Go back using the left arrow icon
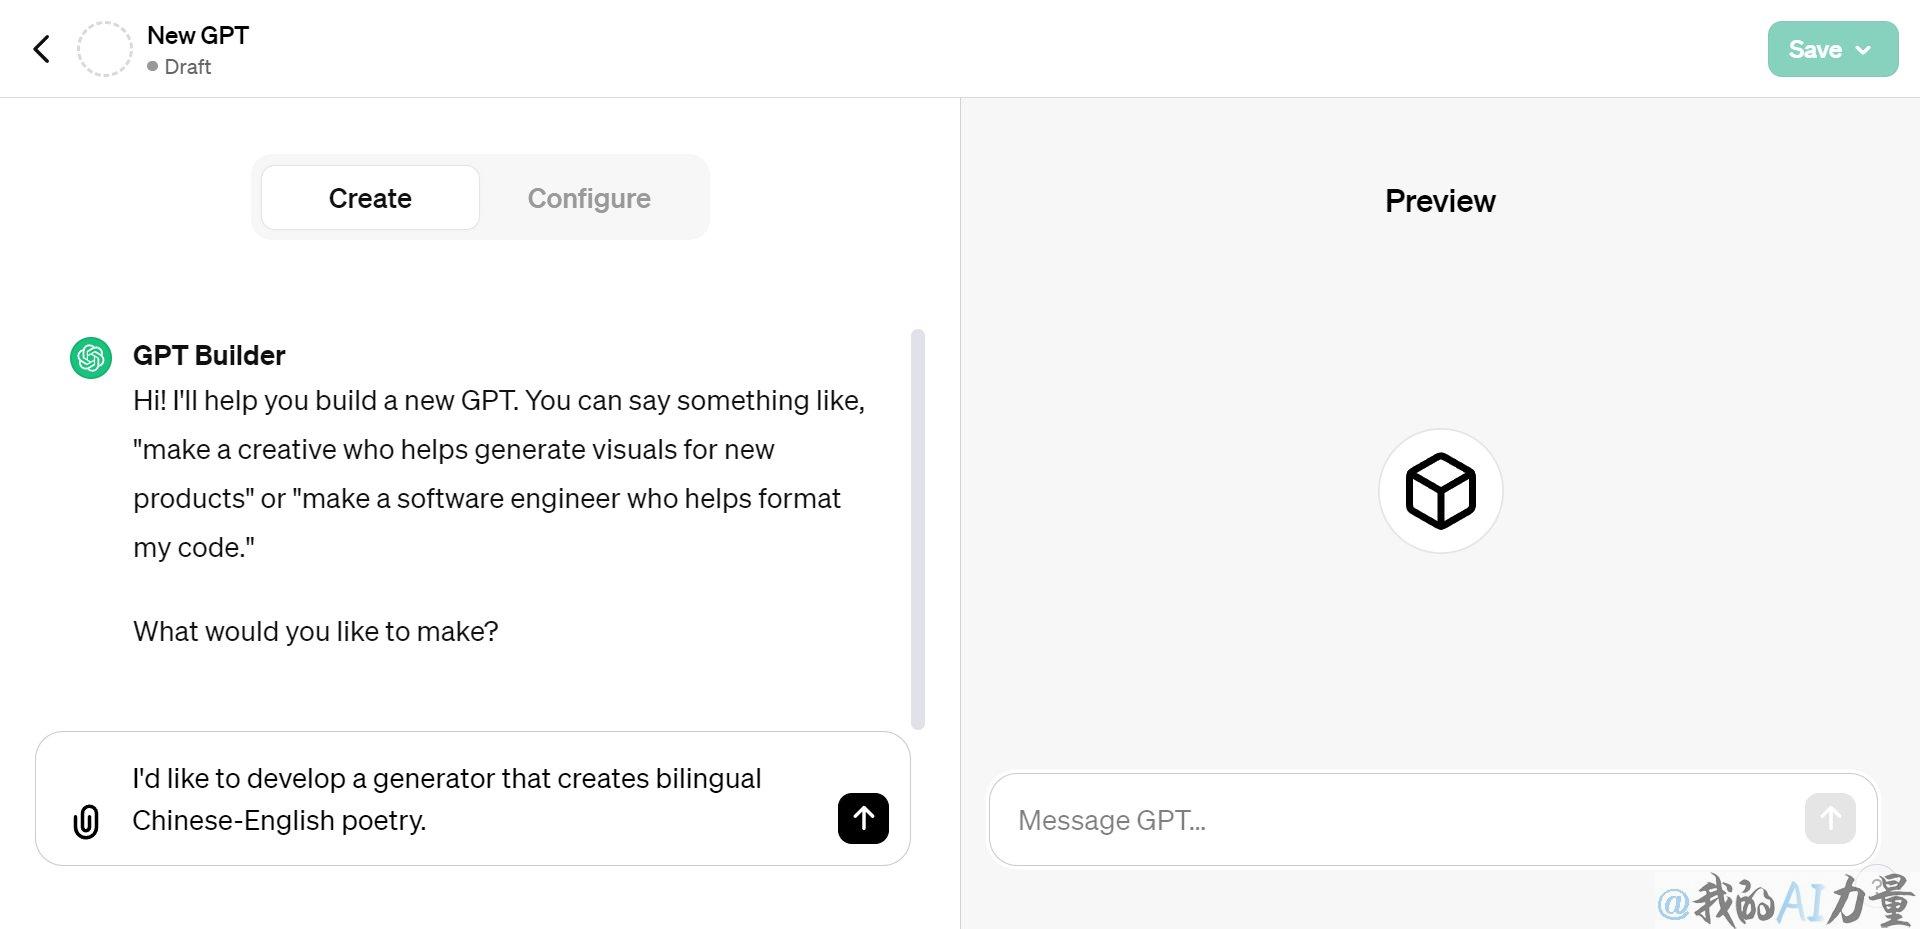 tap(41, 49)
